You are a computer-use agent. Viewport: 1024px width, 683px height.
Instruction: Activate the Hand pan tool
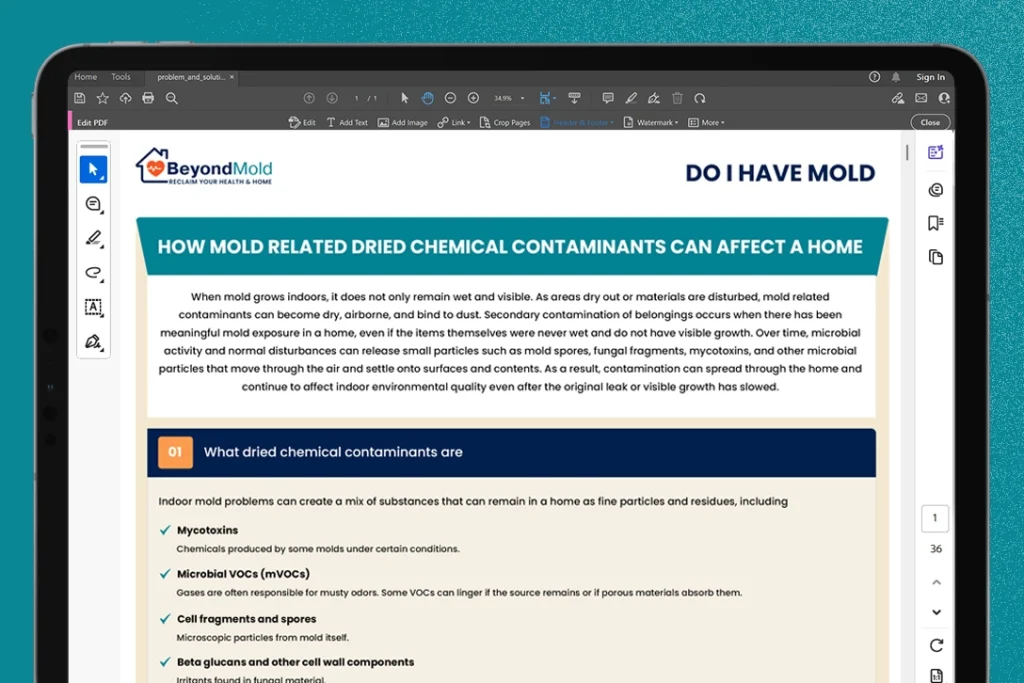(428, 99)
